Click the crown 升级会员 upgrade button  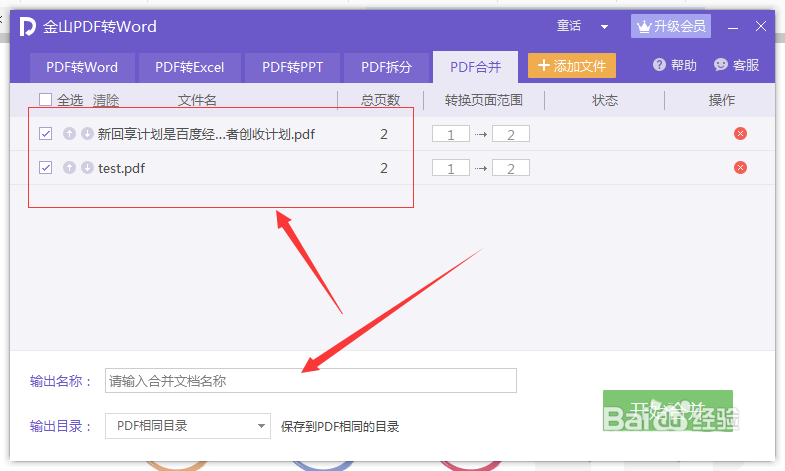pos(671,26)
